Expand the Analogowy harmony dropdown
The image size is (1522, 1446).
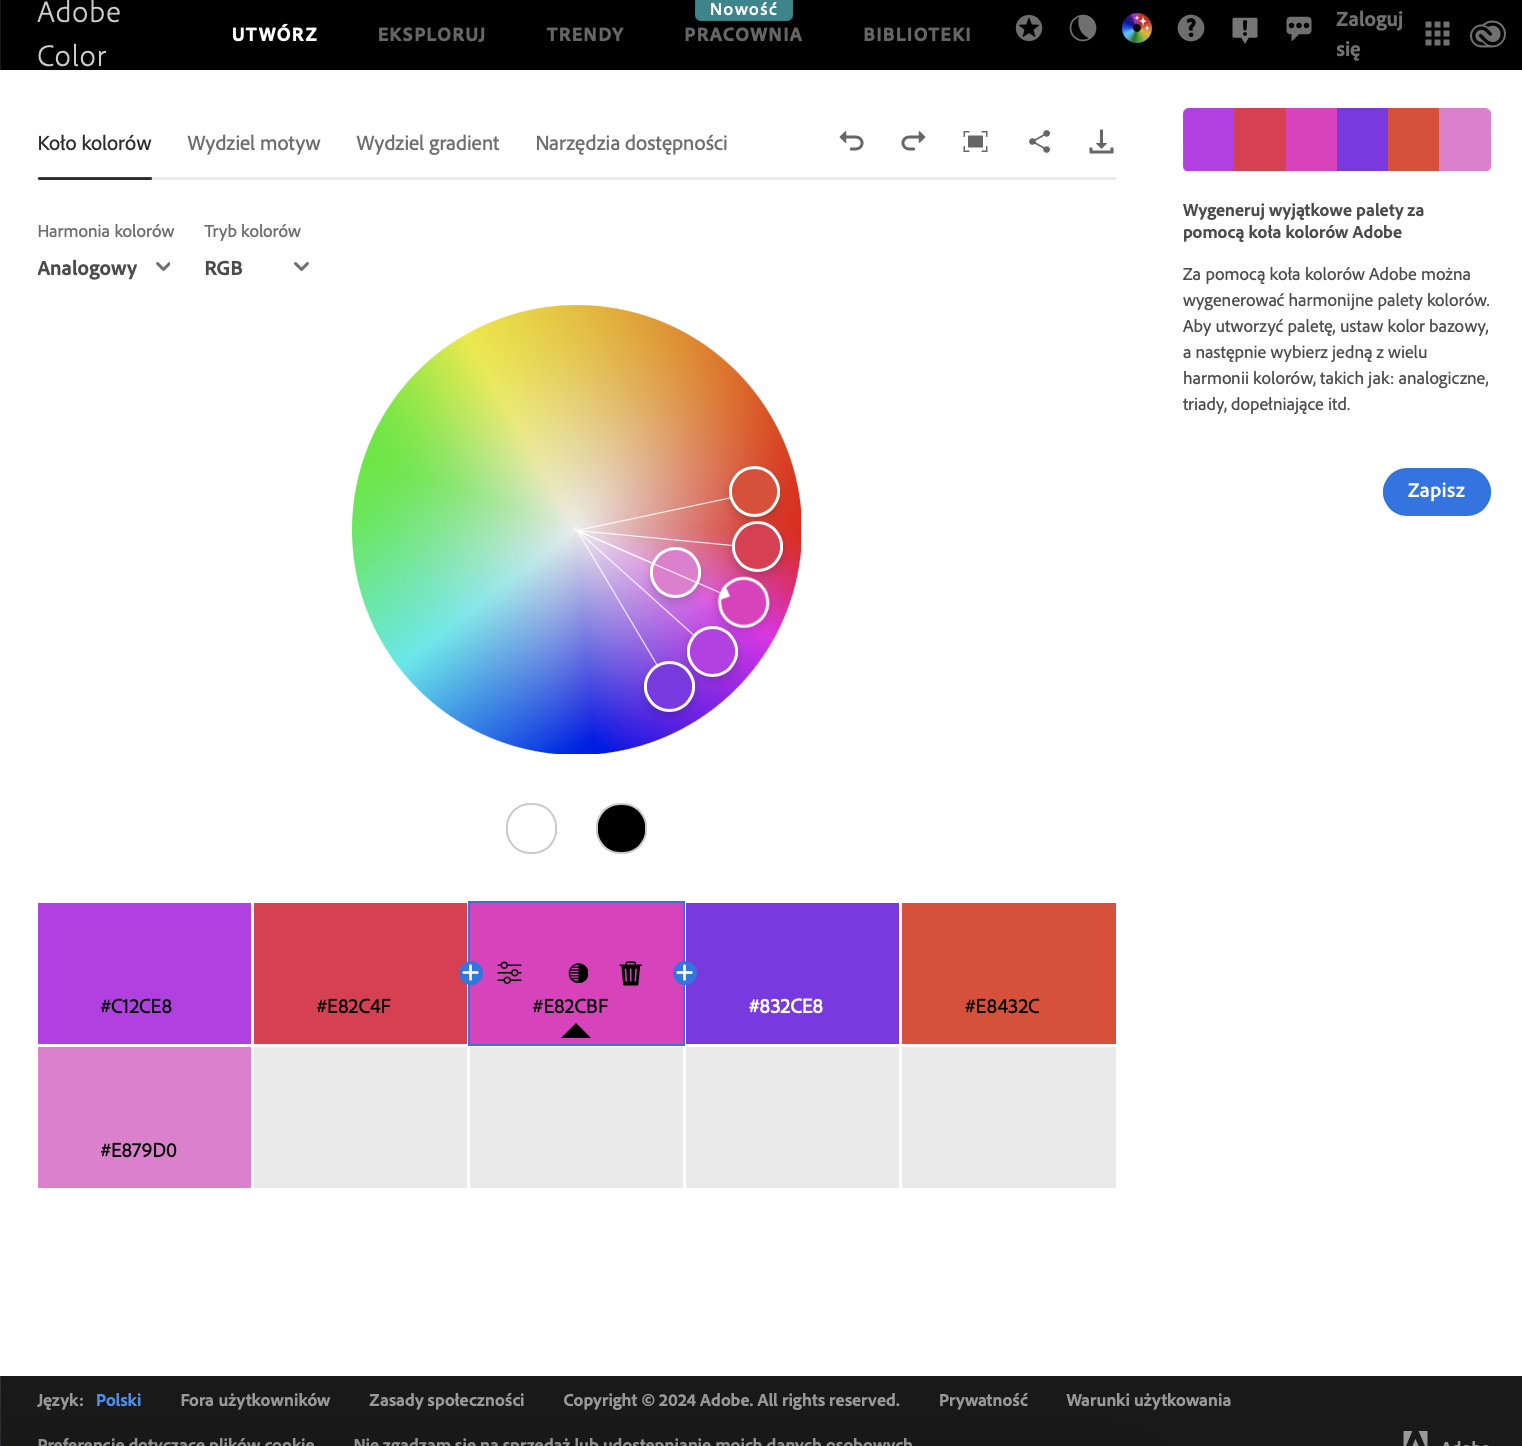tap(105, 268)
